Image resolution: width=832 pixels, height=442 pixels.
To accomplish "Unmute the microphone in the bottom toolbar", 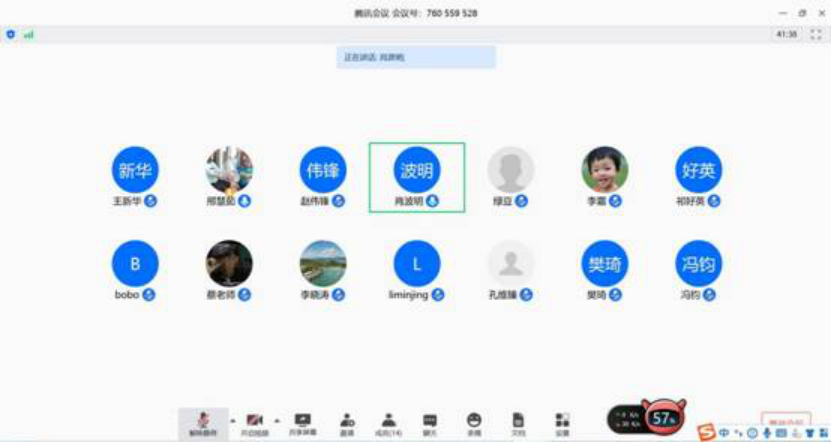I will coord(203,422).
